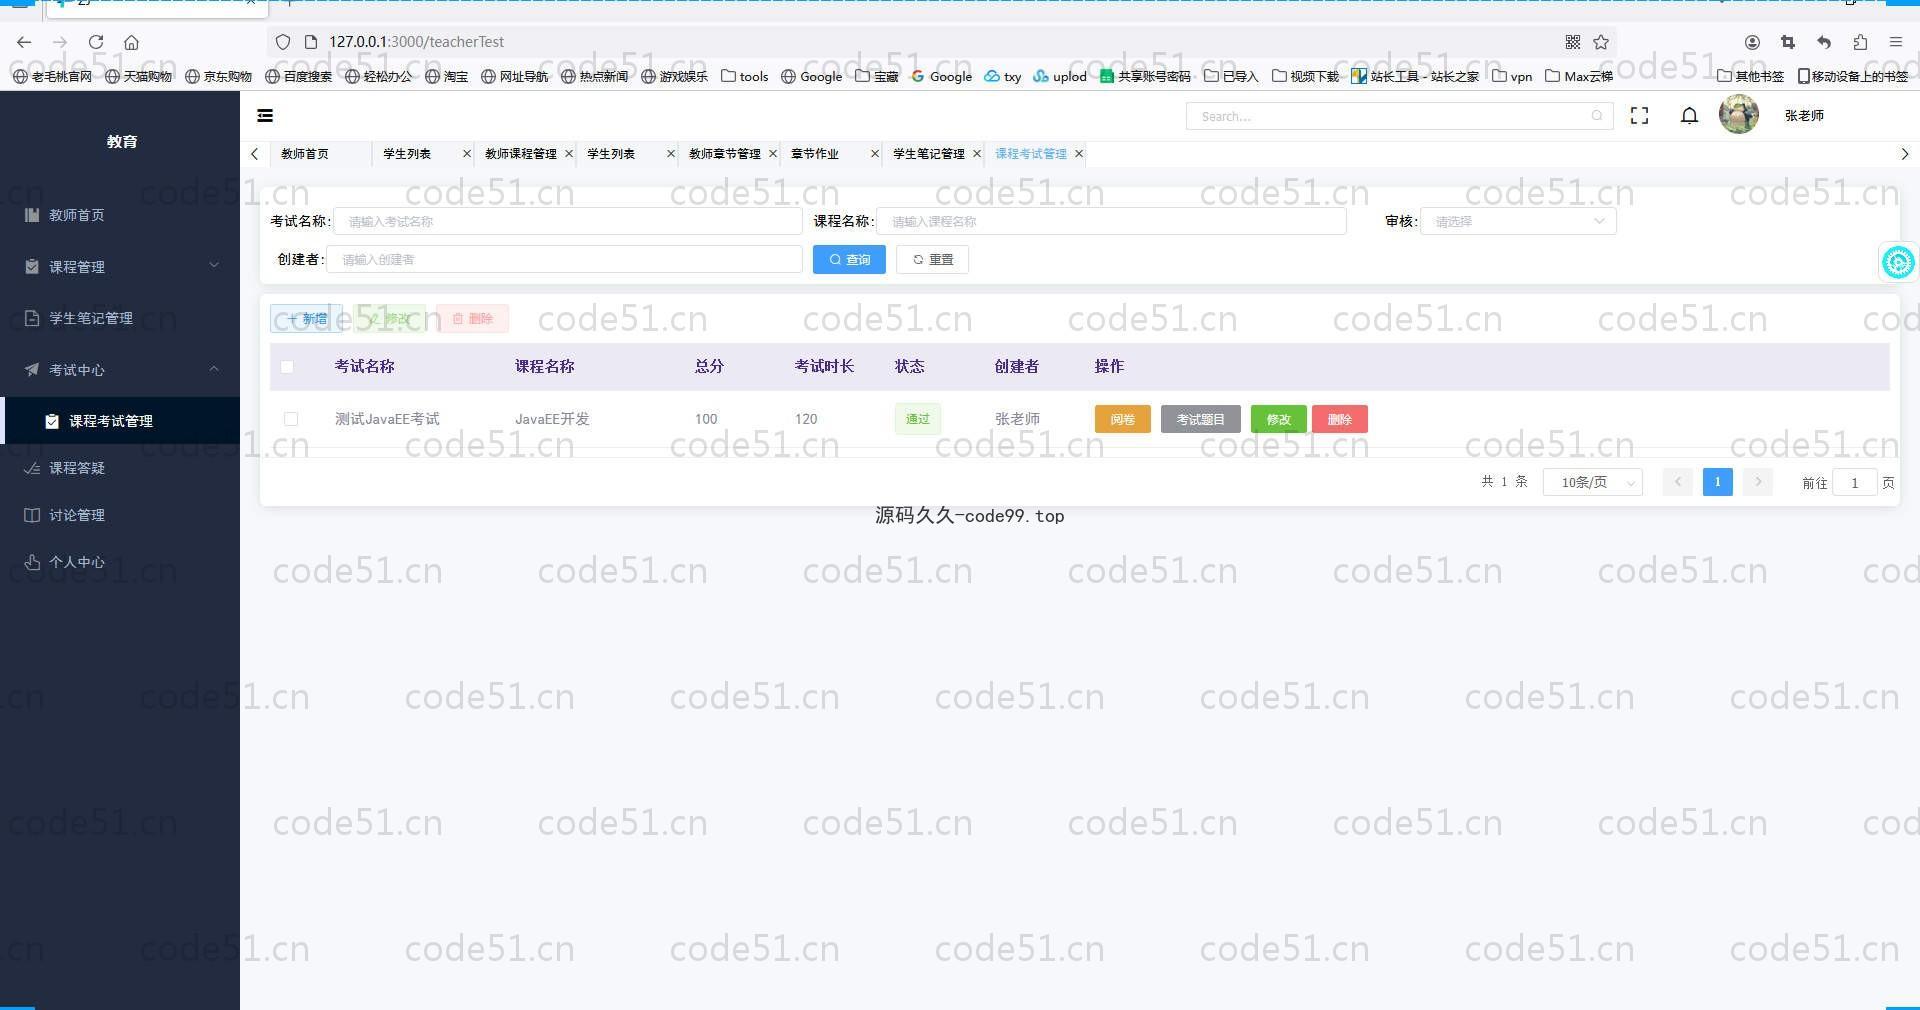Click the 重置 reset button
The width and height of the screenshot is (1920, 1010).
[932, 260]
